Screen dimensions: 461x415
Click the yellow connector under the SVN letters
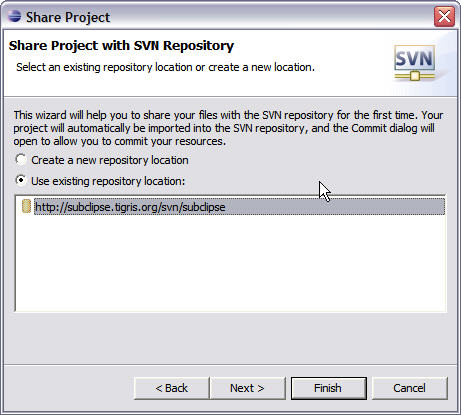click(414, 76)
